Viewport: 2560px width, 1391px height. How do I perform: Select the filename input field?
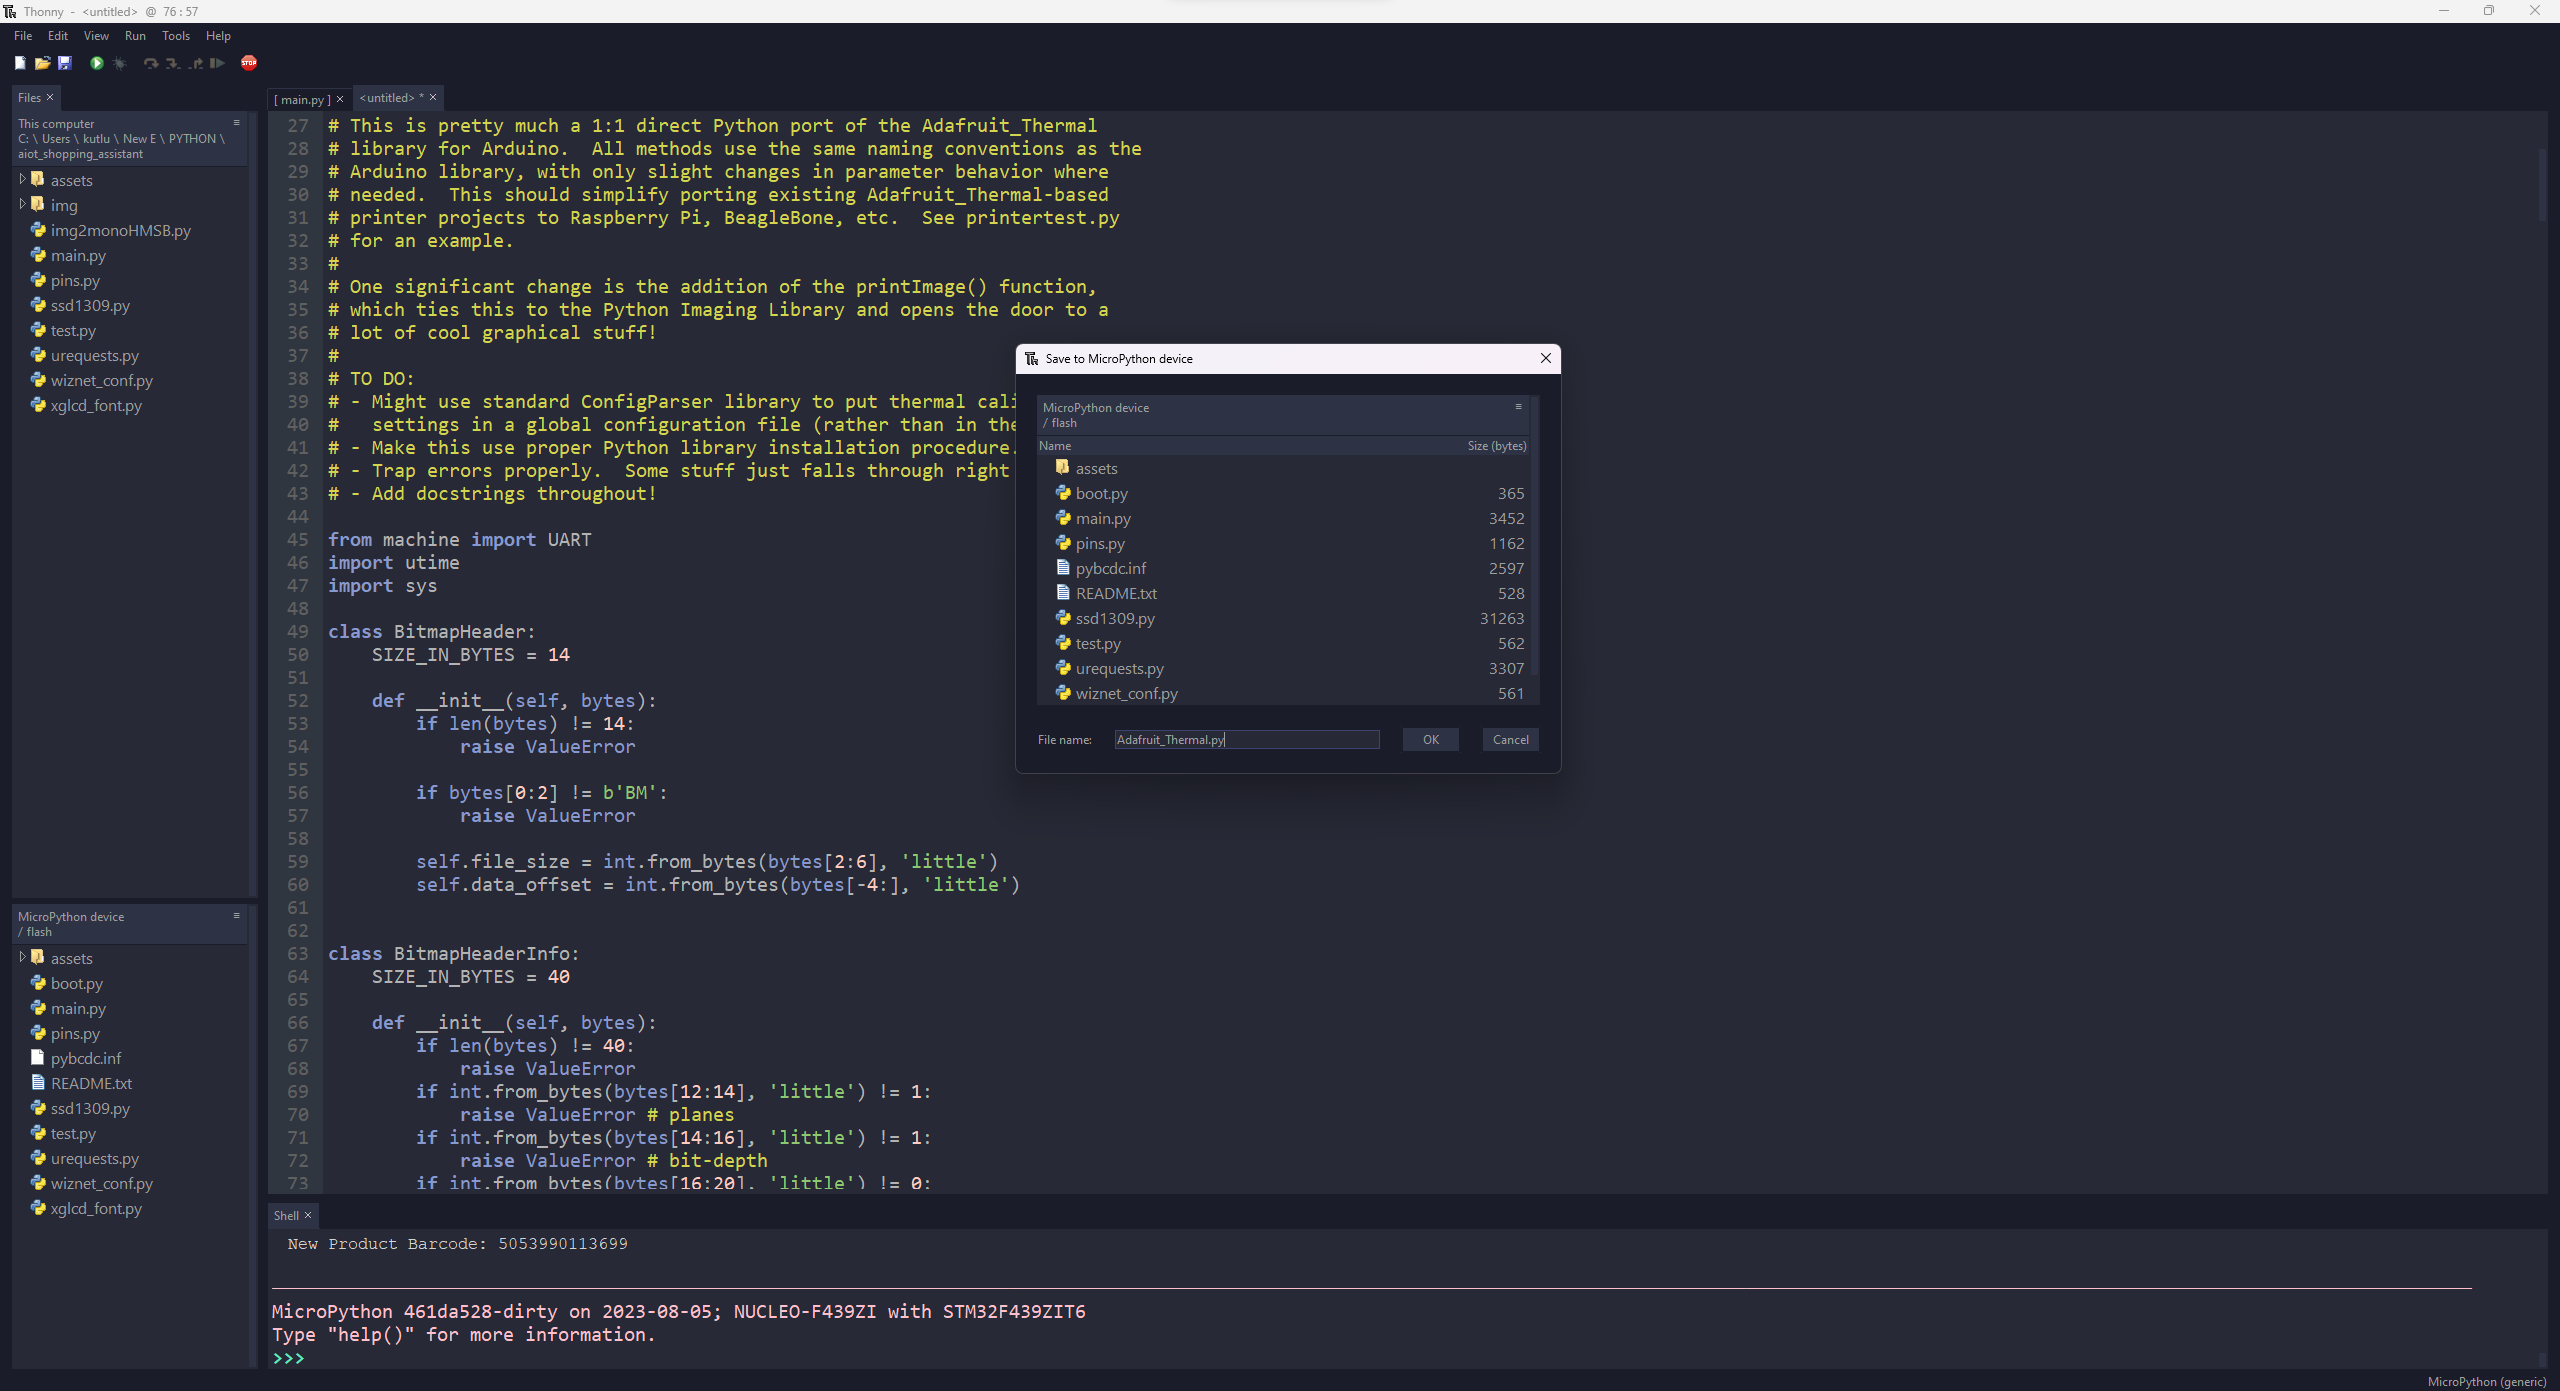pyautogui.click(x=1245, y=740)
